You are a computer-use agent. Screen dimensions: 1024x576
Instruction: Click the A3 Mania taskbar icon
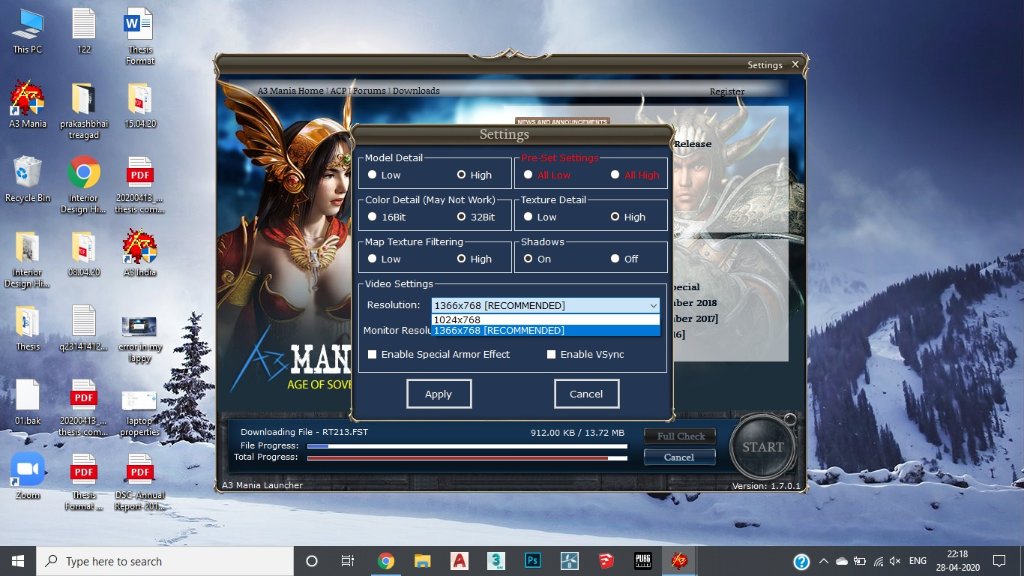pos(679,561)
